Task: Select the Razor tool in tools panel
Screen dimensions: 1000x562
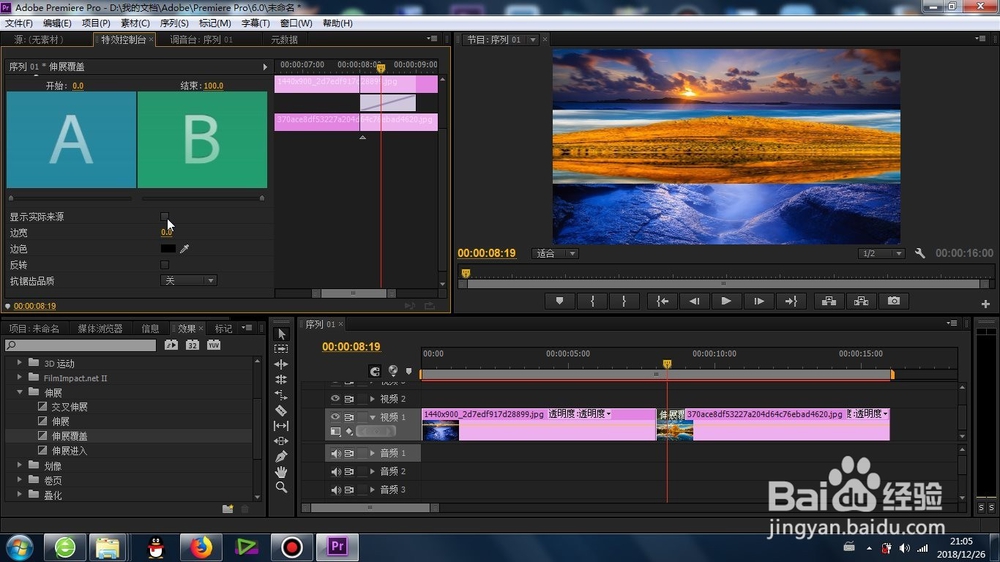Action: coord(281,410)
